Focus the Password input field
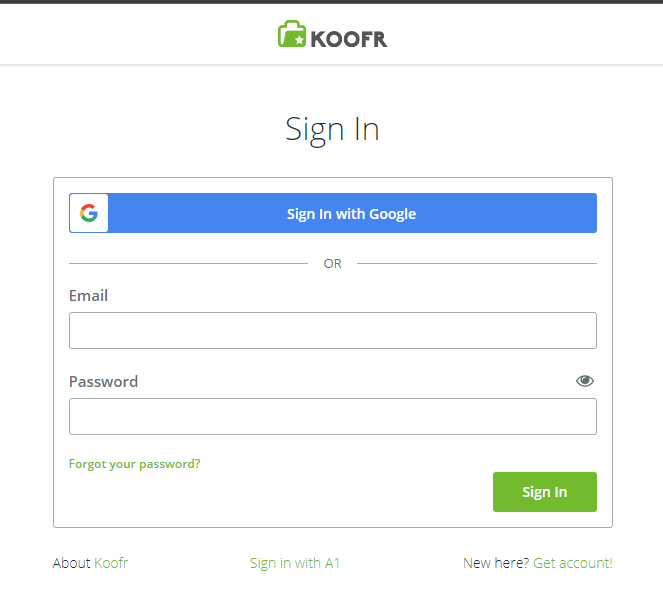The width and height of the screenshot is (663, 603). pos(333,417)
